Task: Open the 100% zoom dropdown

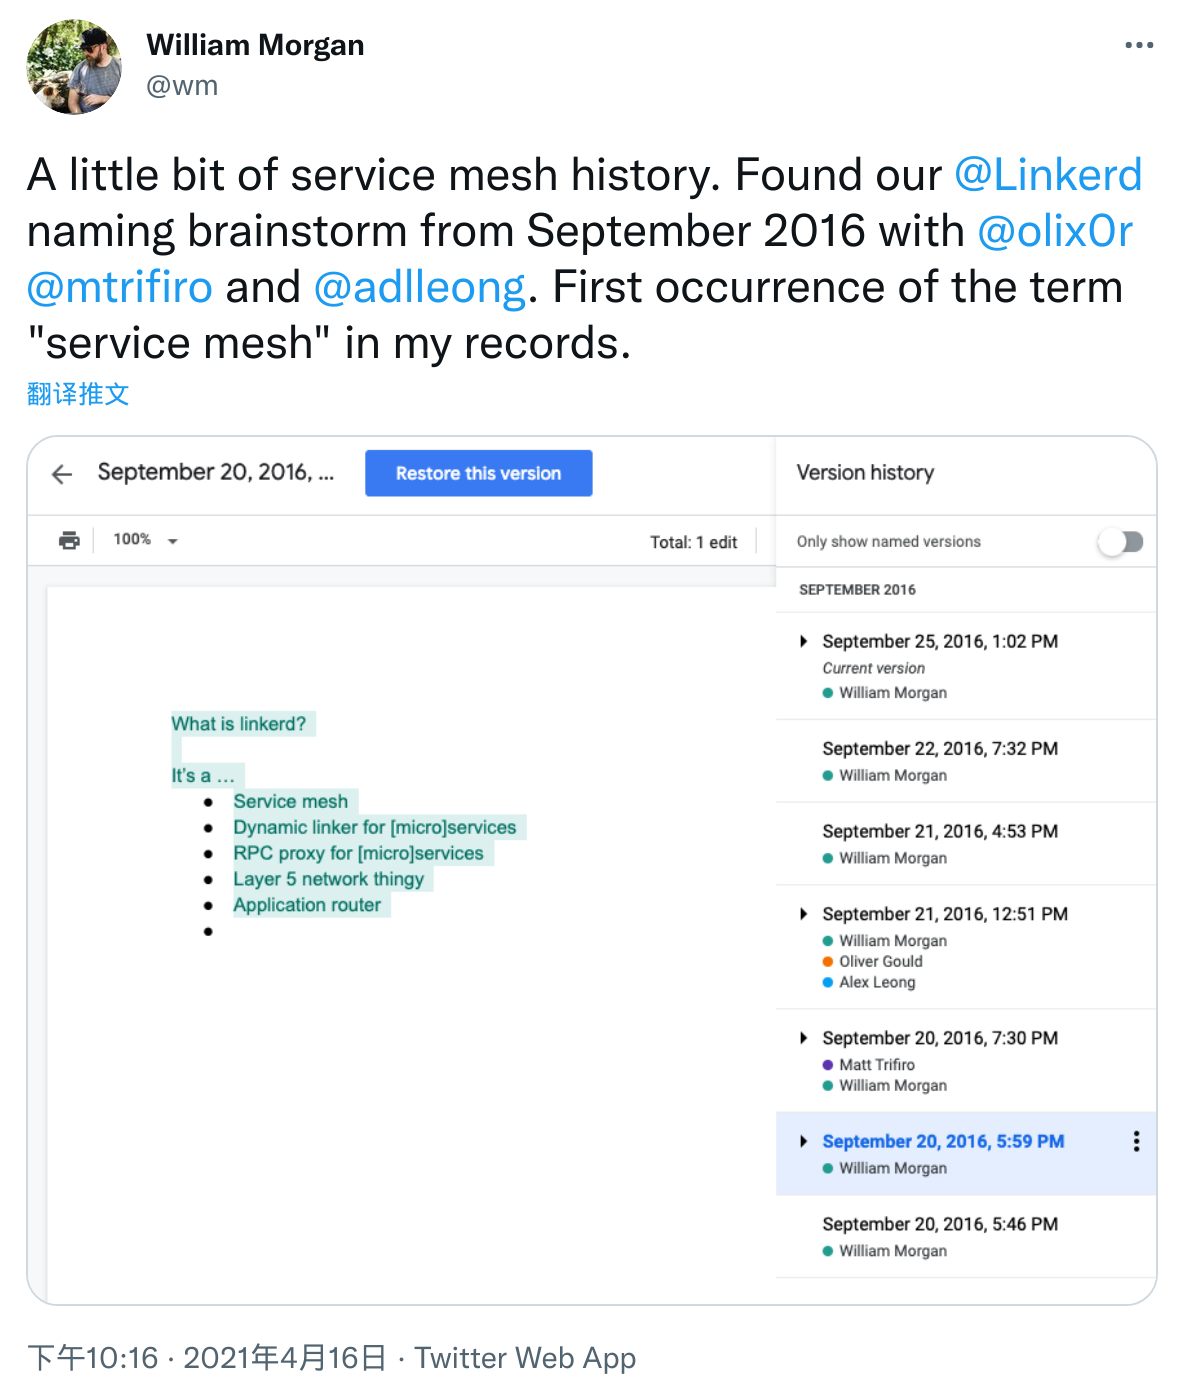Action: (145, 540)
